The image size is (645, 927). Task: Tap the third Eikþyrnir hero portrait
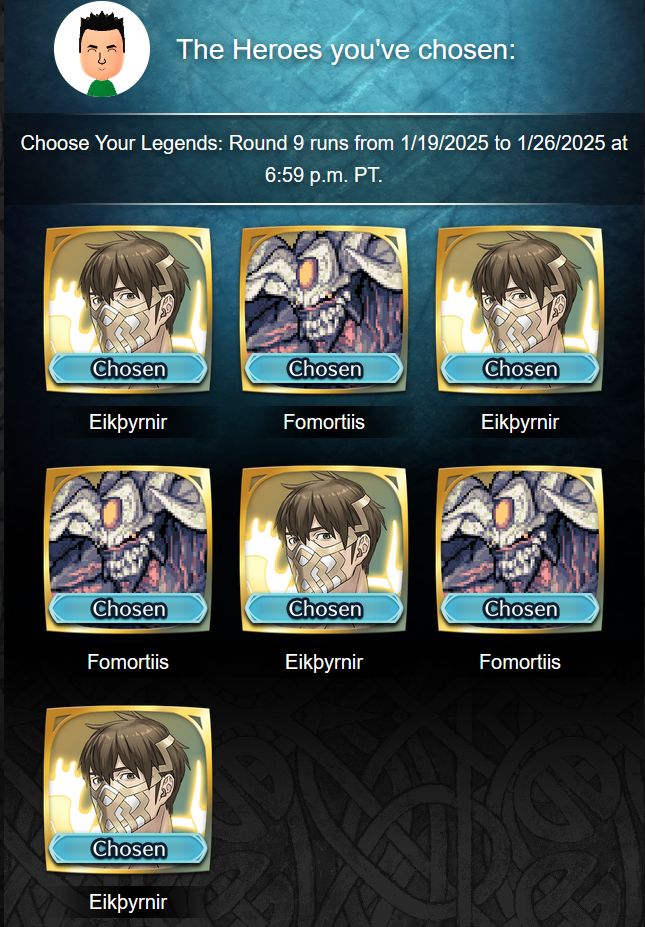(x=324, y=550)
